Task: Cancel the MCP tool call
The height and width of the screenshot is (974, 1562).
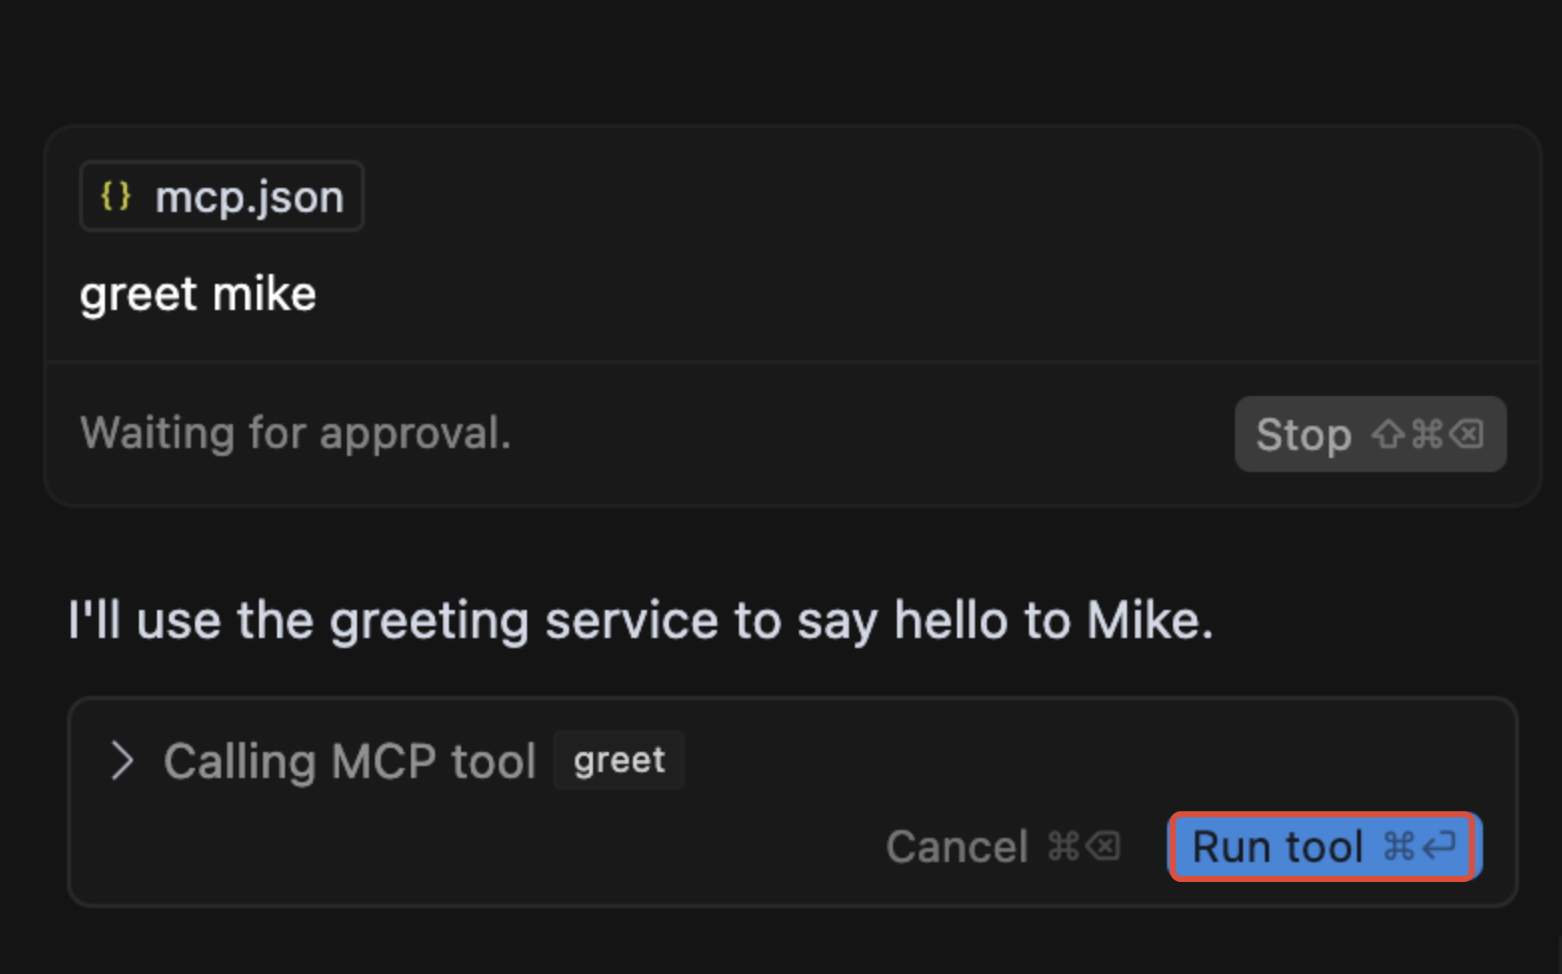Action: (957, 847)
